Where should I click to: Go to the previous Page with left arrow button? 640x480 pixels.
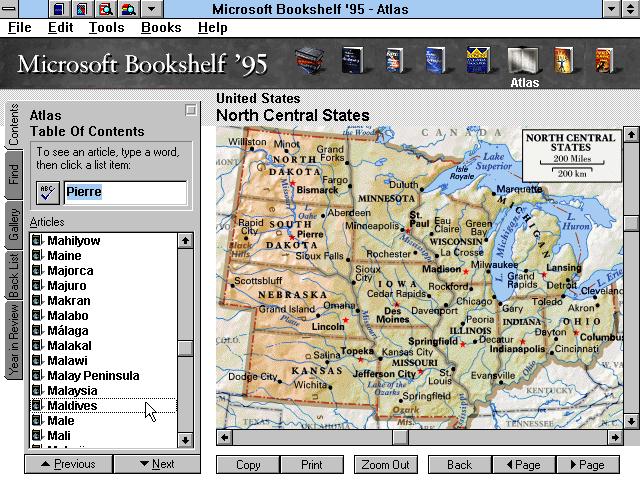coord(524,465)
